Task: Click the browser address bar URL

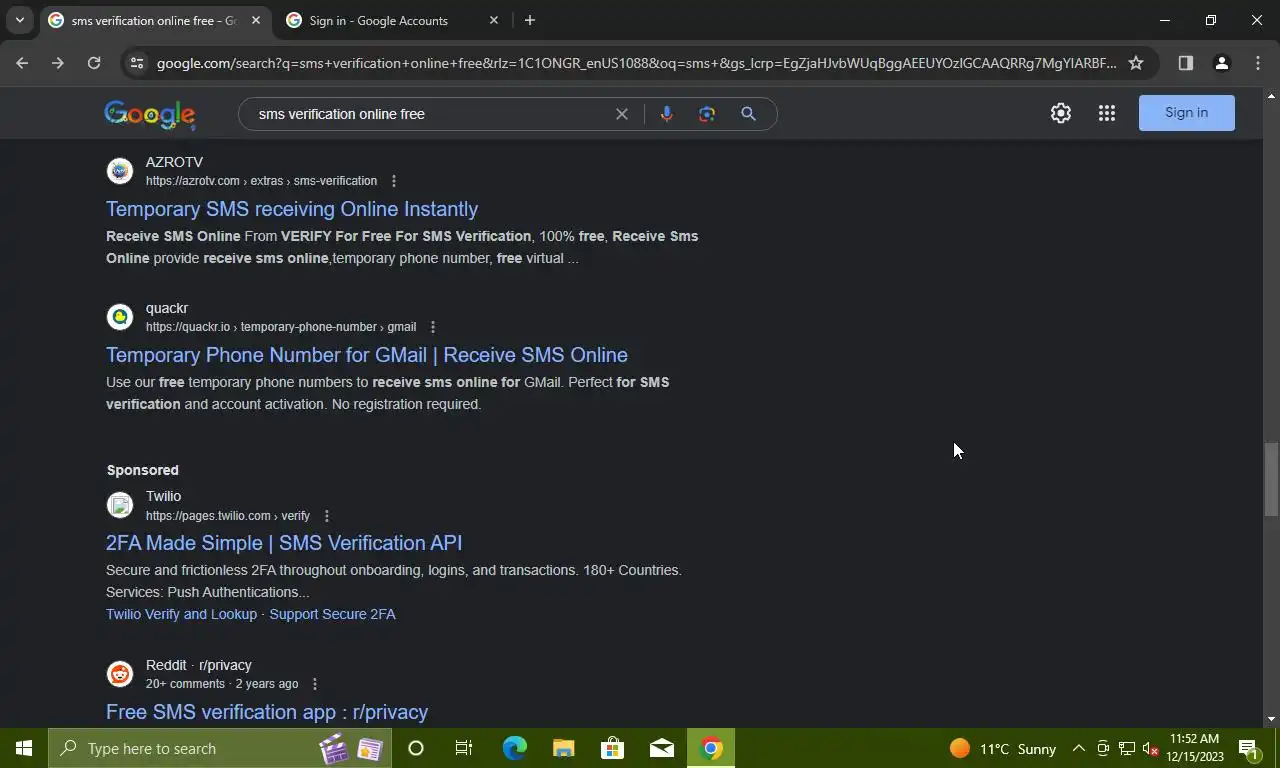Action: tap(636, 63)
